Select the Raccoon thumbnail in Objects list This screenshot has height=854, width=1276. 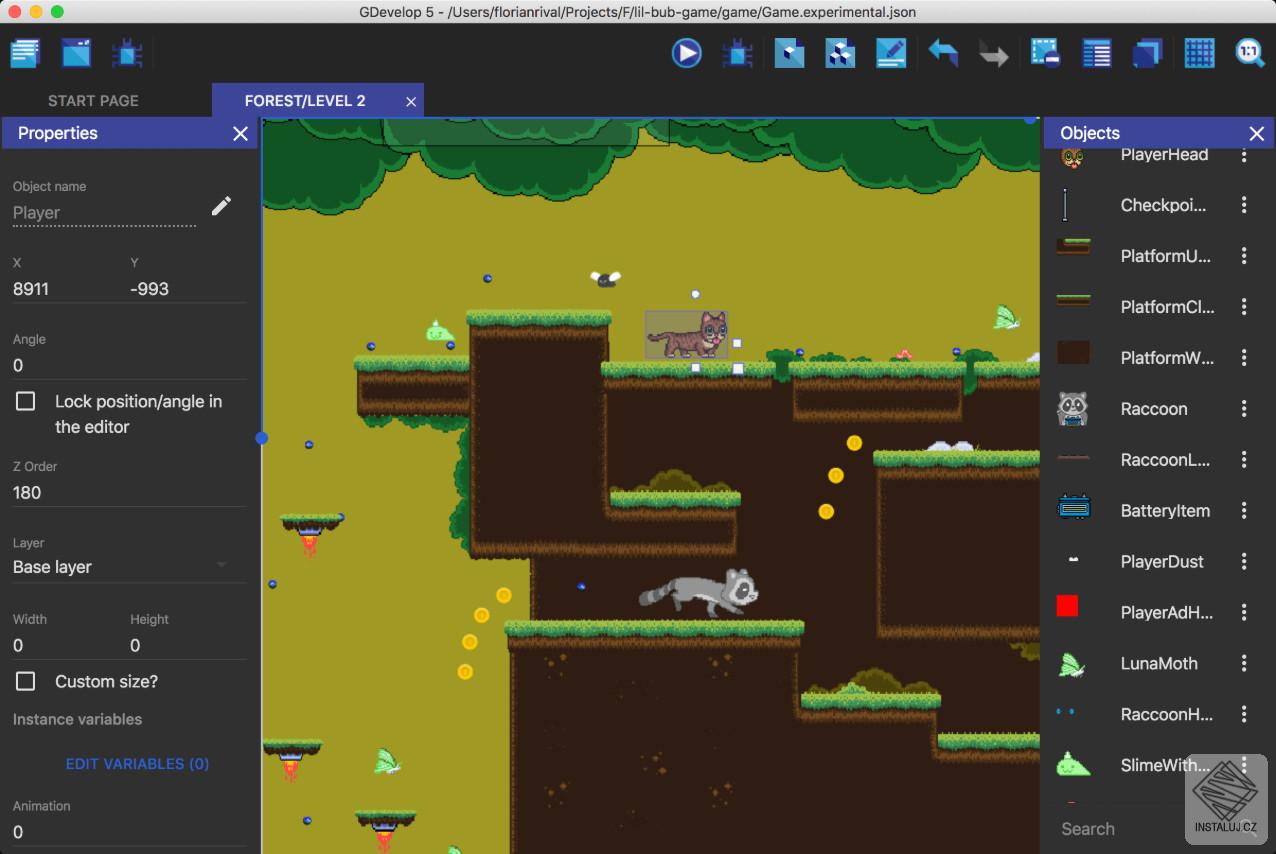[x=1073, y=408]
